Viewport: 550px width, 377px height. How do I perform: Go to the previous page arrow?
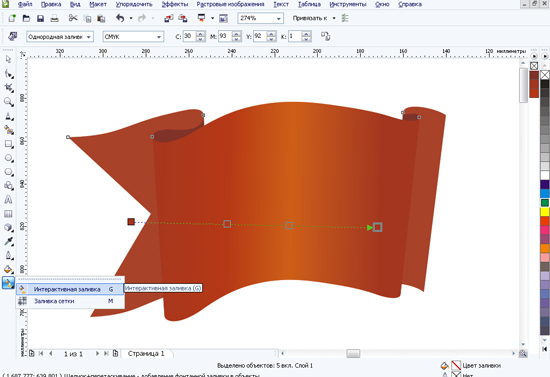[51, 354]
